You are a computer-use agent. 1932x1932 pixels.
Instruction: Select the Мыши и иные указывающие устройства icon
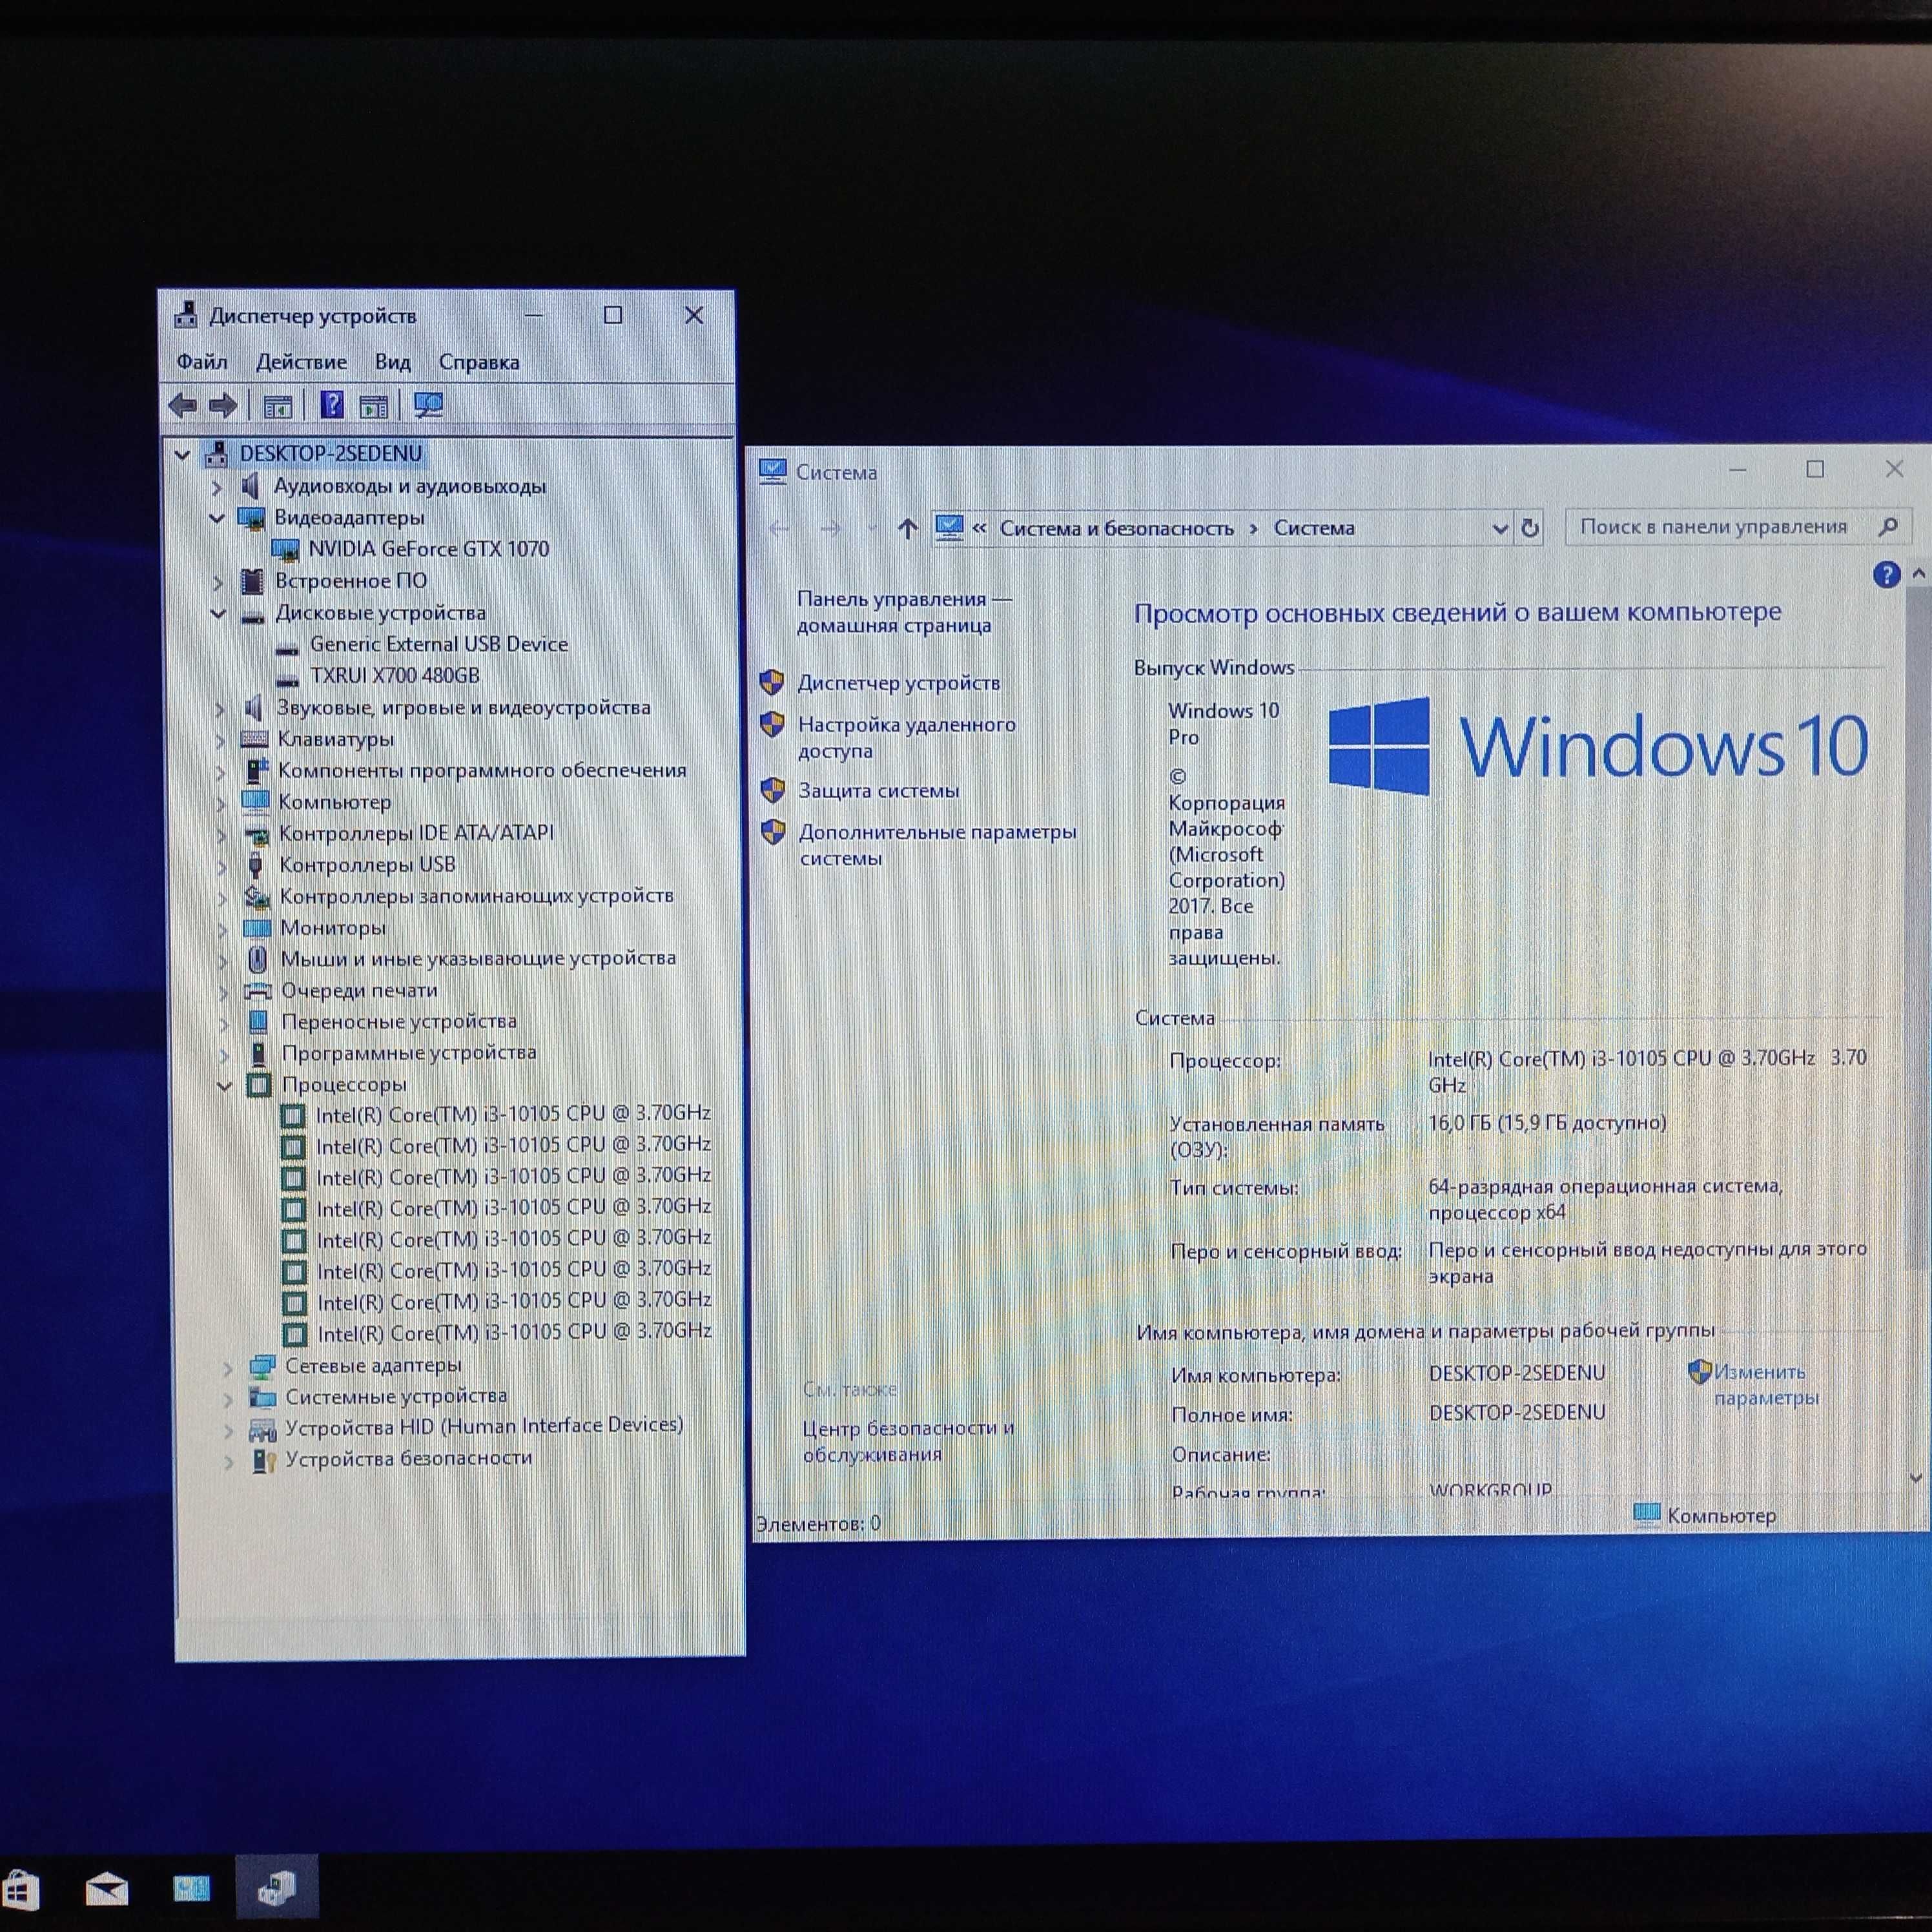(x=257, y=960)
